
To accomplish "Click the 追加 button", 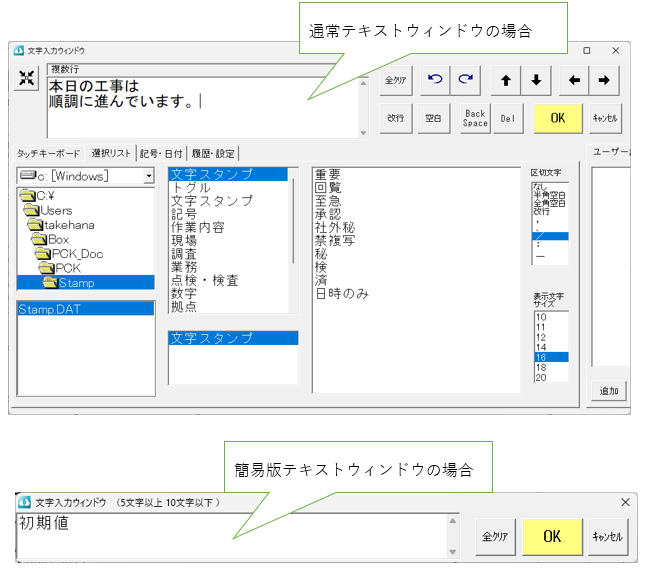I will tap(609, 391).
